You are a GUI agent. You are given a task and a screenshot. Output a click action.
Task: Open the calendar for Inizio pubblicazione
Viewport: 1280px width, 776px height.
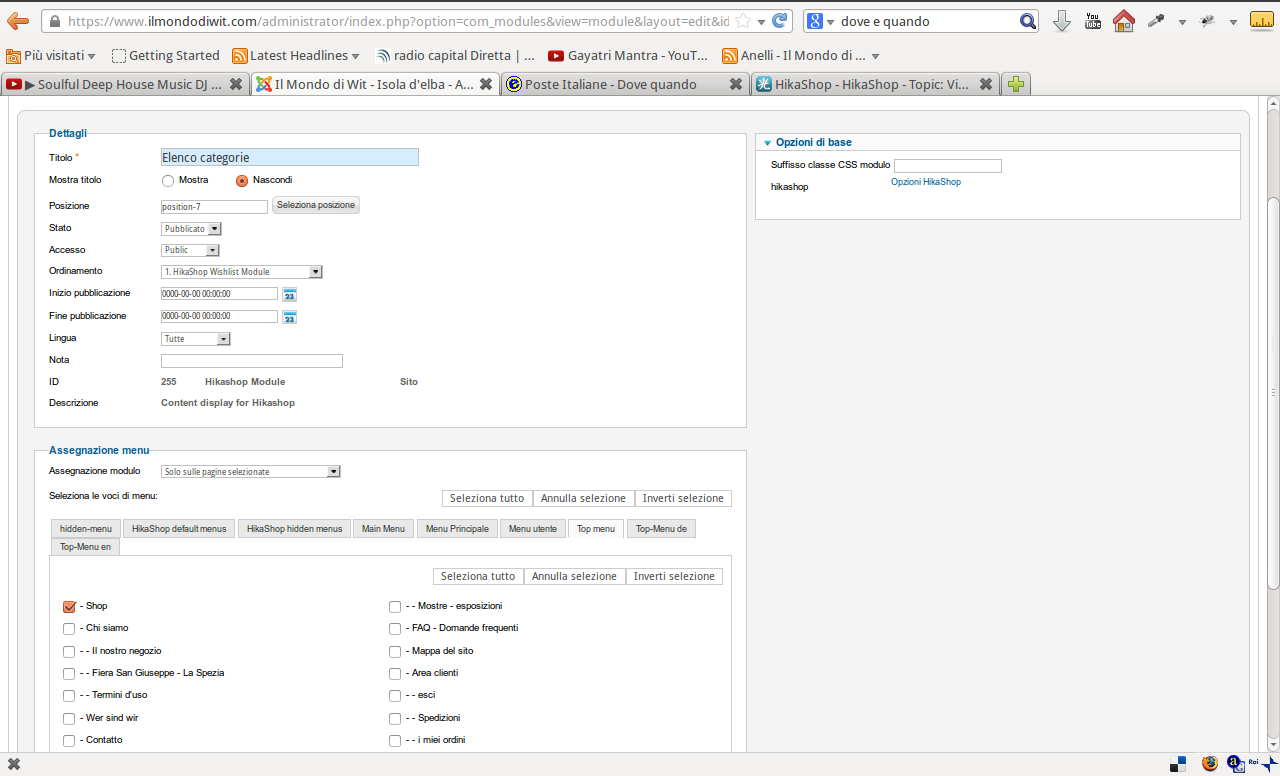click(290, 294)
